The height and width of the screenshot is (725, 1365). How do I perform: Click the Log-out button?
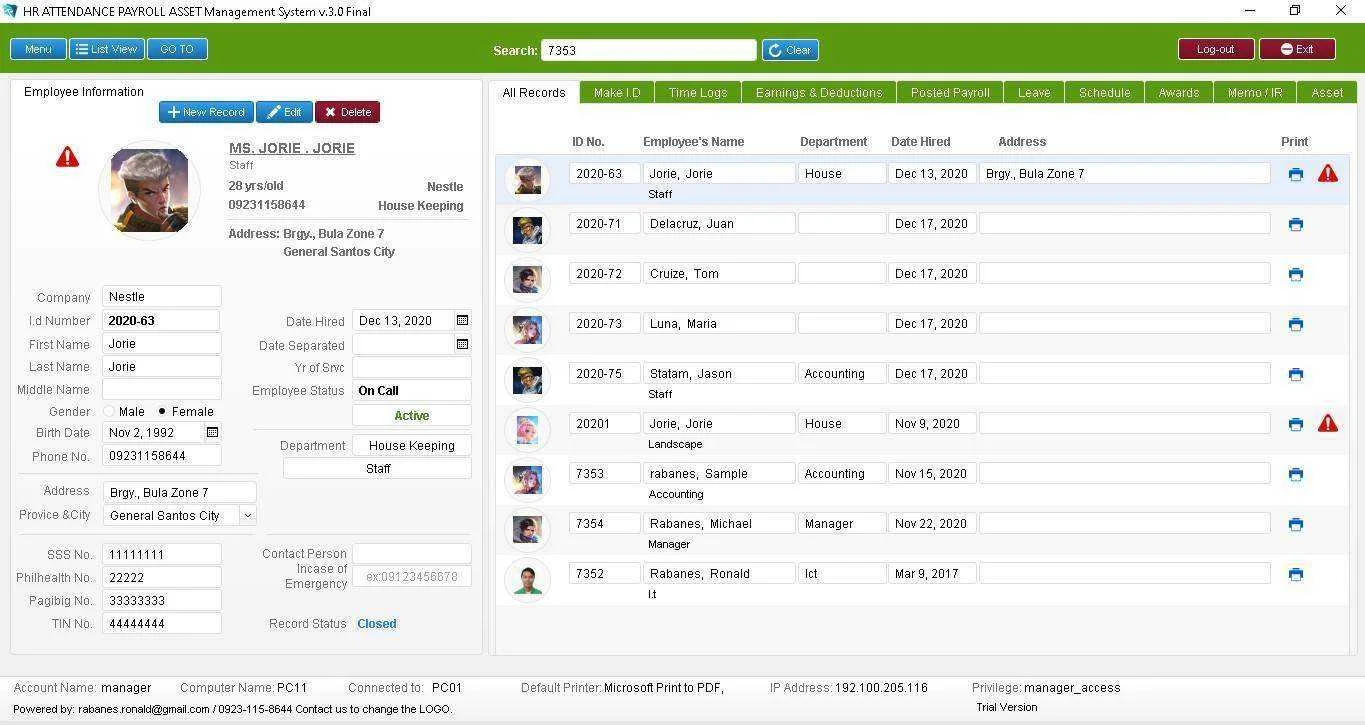tap(1215, 49)
